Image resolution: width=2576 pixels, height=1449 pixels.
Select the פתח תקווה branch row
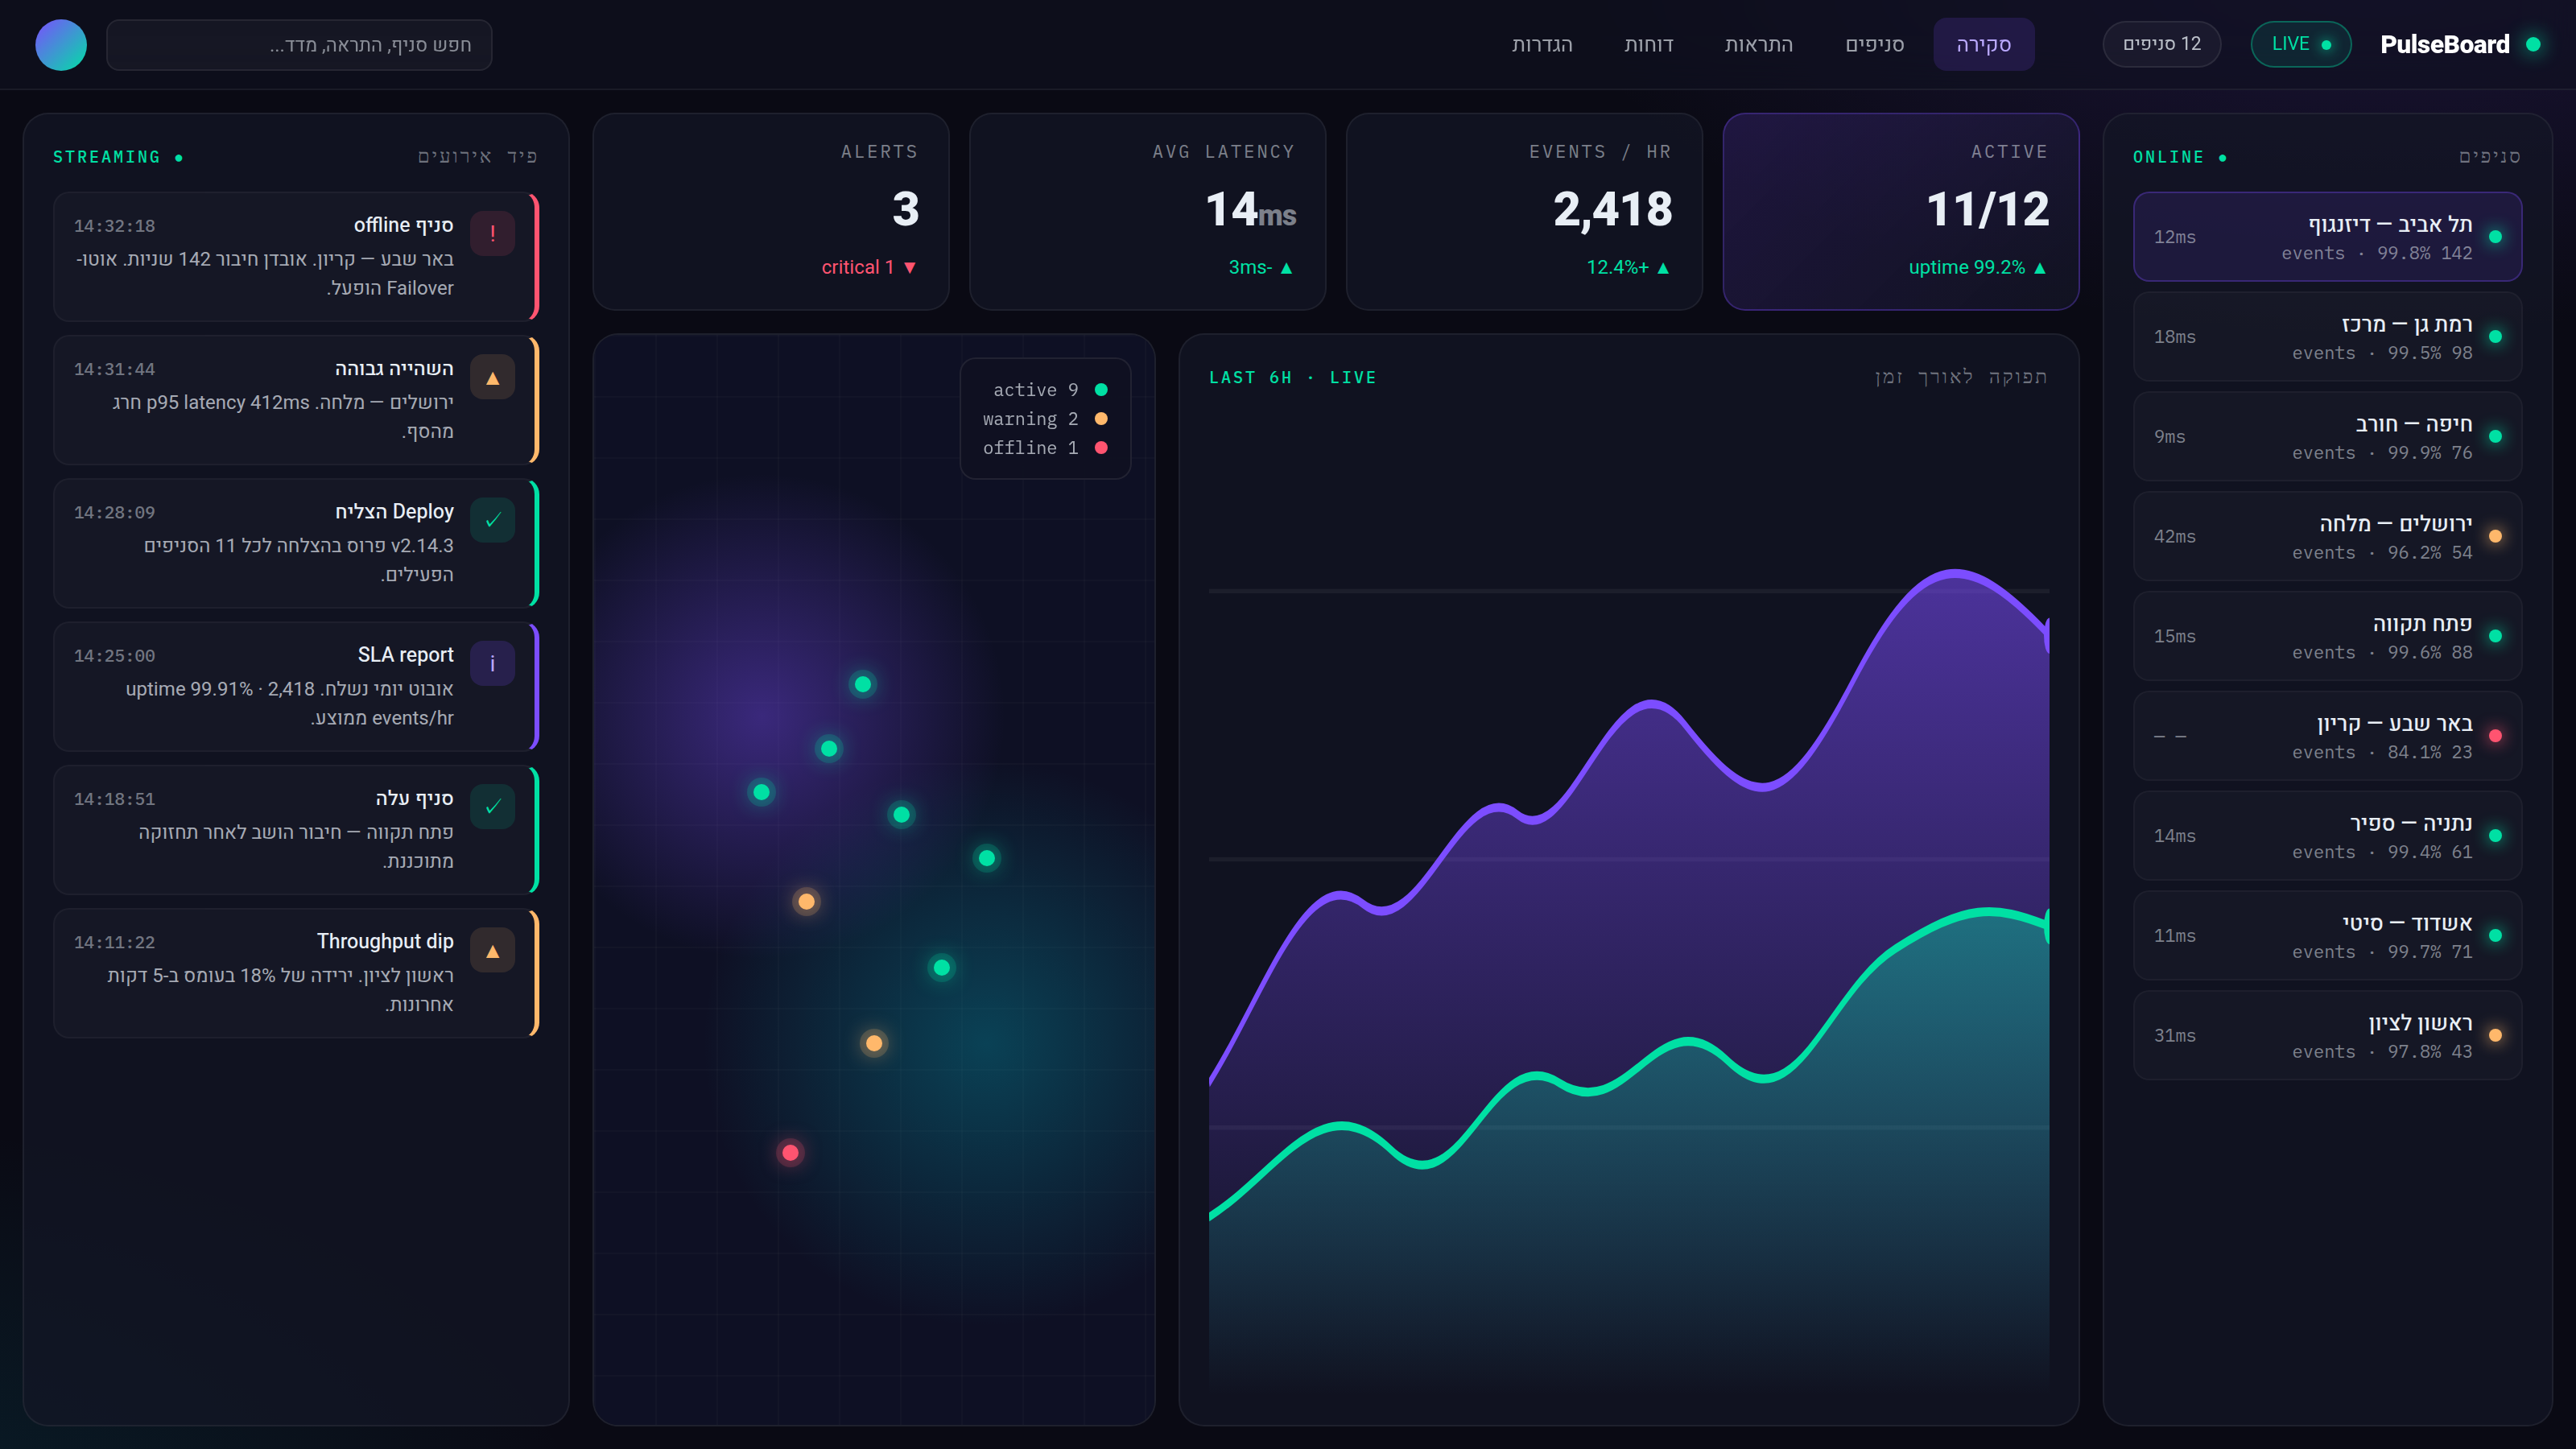(x=2327, y=636)
